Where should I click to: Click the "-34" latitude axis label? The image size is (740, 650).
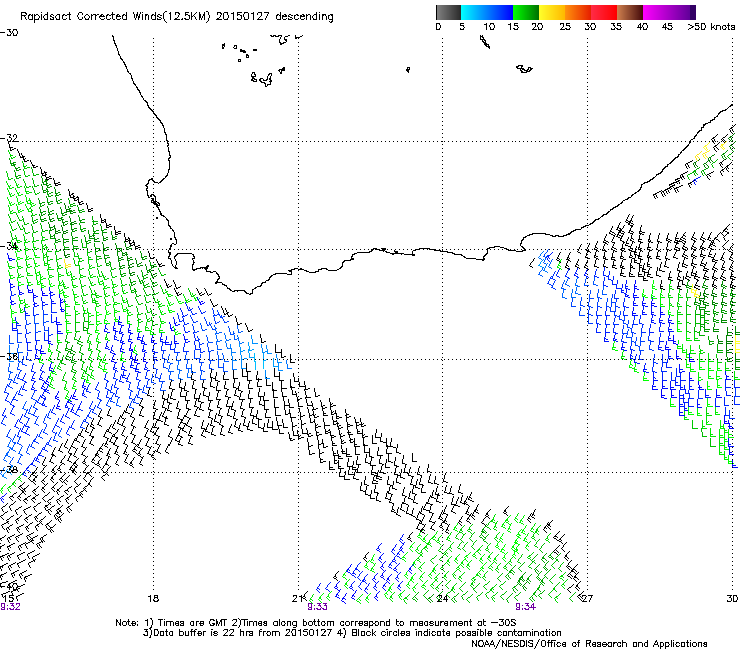pos(9,246)
